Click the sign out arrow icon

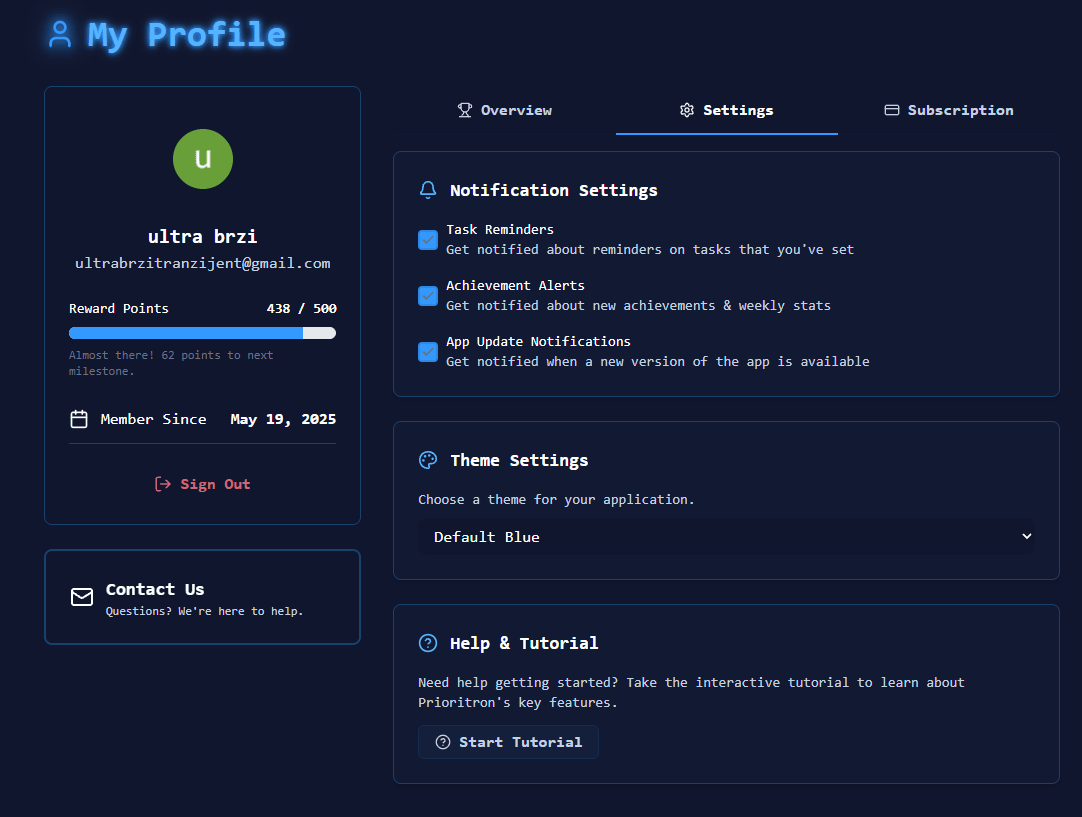[163, 484]
